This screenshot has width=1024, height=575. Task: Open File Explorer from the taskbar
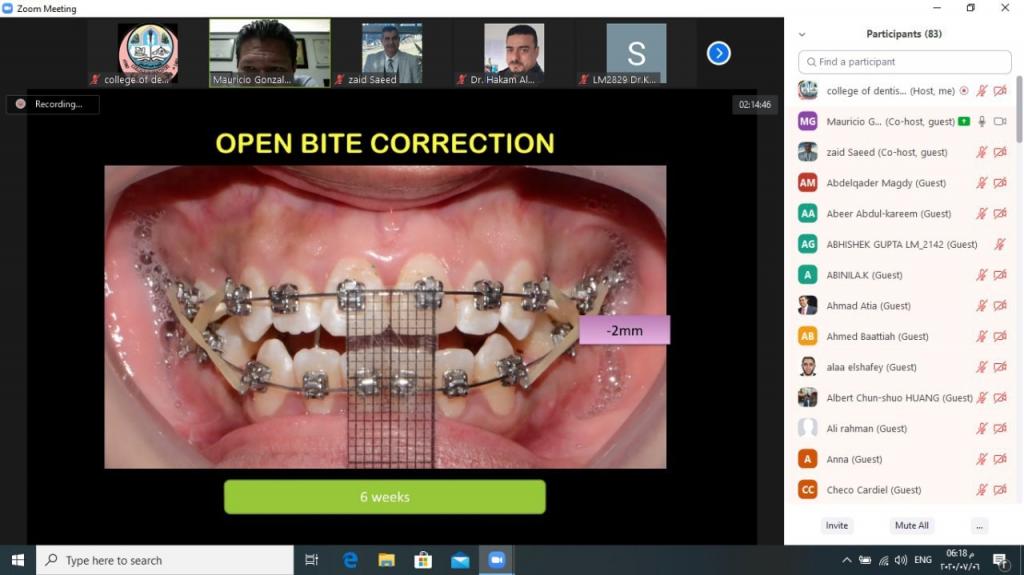(386, 560)
